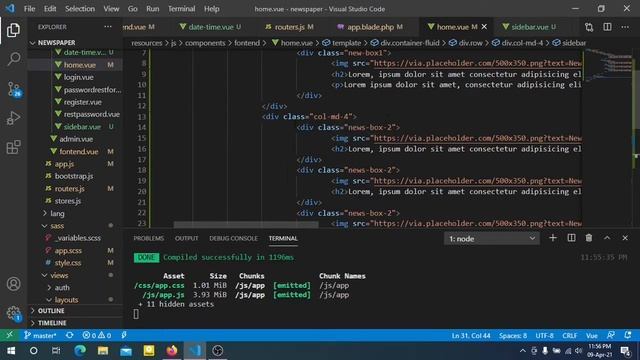Close the home.vue tab
Screen dimensions: 640x360
coord(484,27)
